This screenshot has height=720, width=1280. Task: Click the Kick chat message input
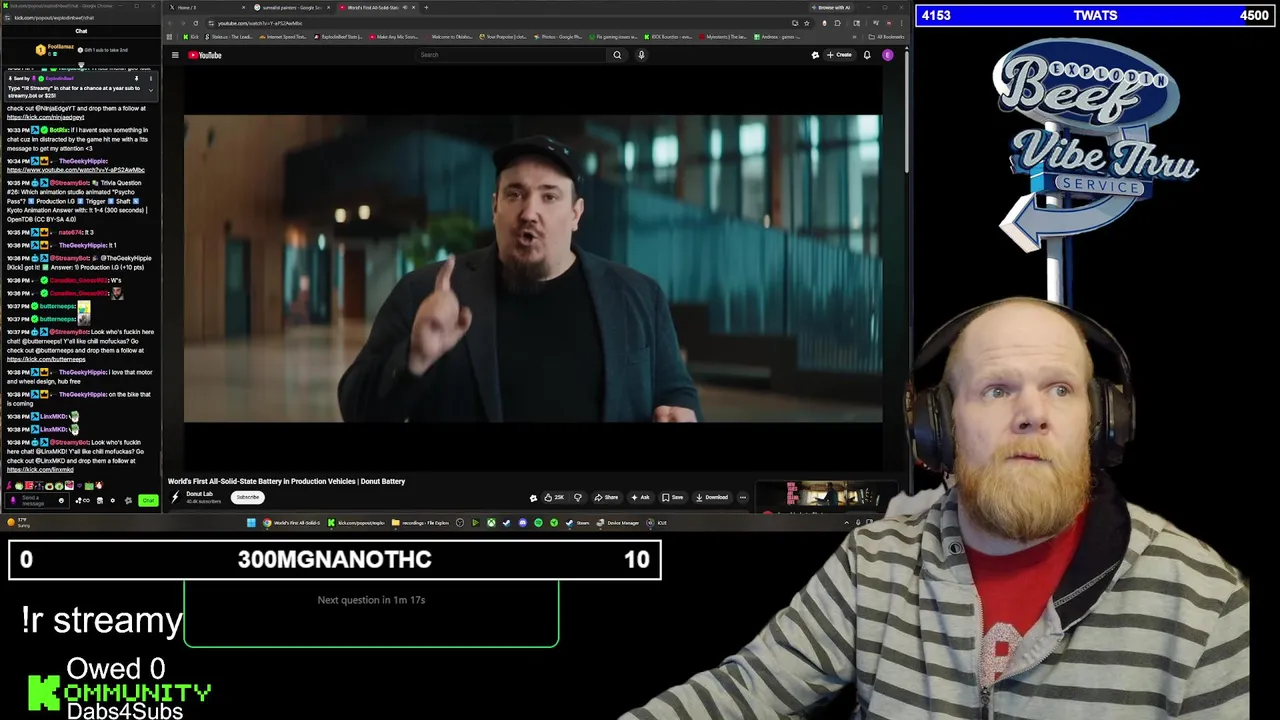tap(38, 500)
